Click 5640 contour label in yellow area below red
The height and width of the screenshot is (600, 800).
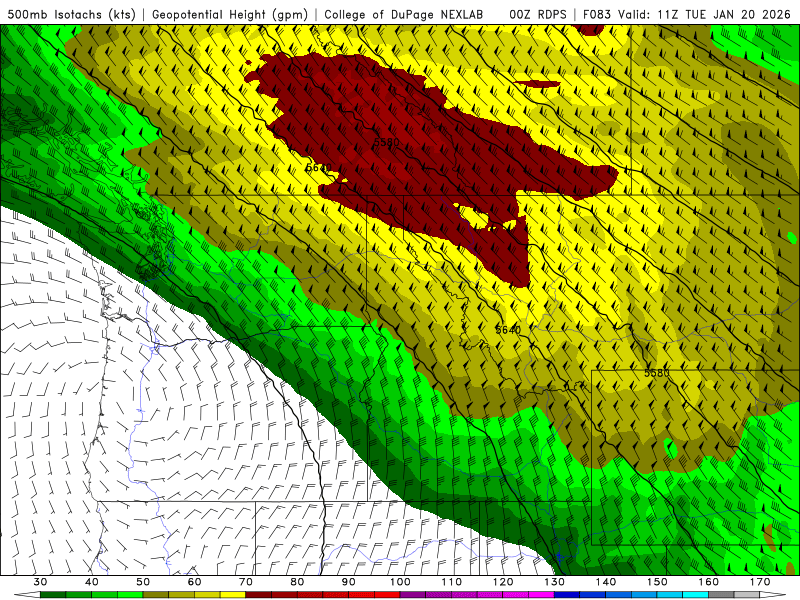508,330
